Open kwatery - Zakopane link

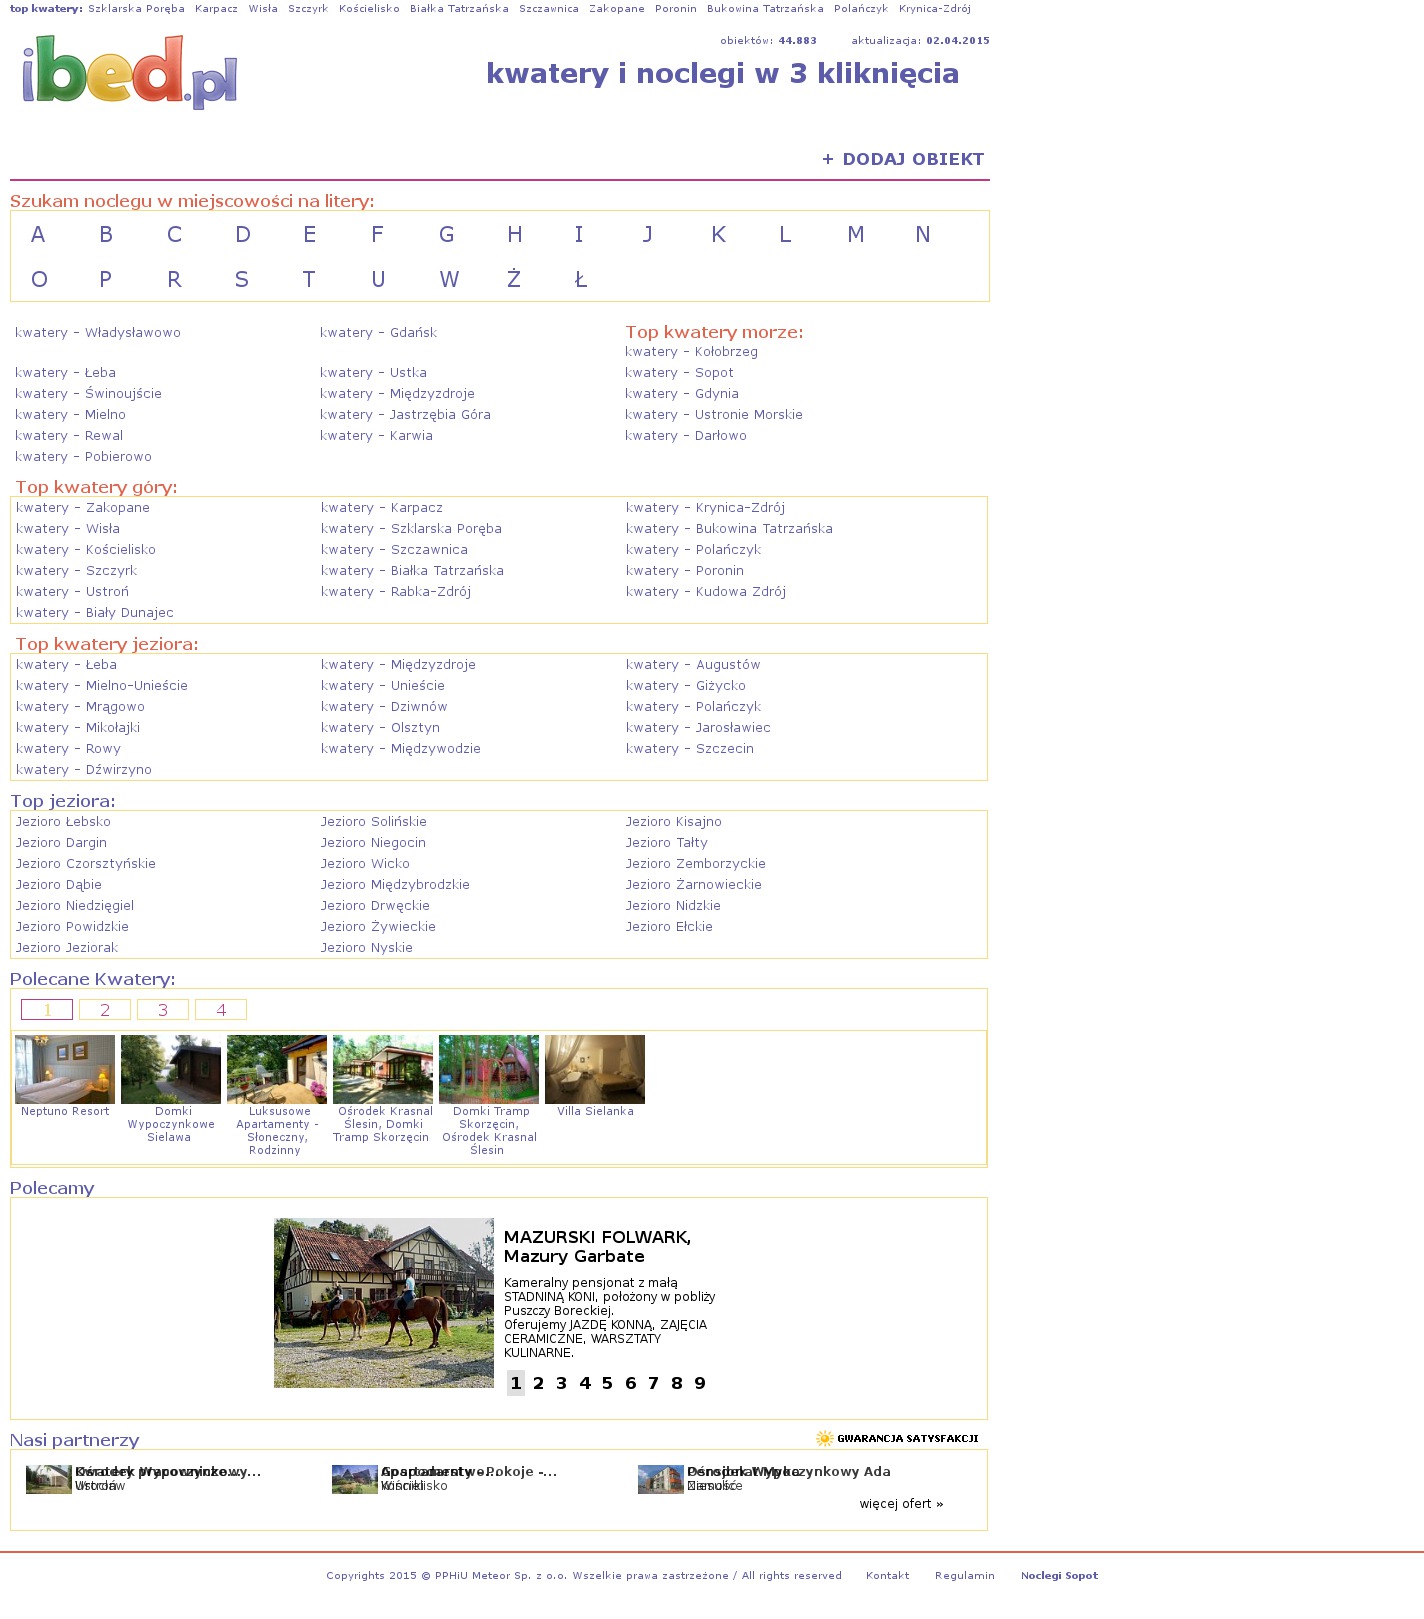click(x=83, y=508)
